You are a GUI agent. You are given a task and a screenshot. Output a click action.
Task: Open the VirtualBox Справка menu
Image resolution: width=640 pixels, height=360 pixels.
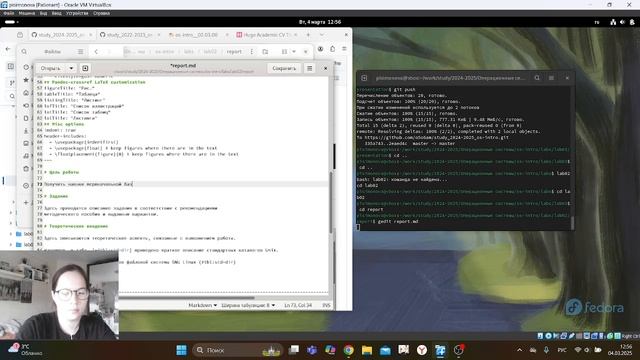coord(101,13)
